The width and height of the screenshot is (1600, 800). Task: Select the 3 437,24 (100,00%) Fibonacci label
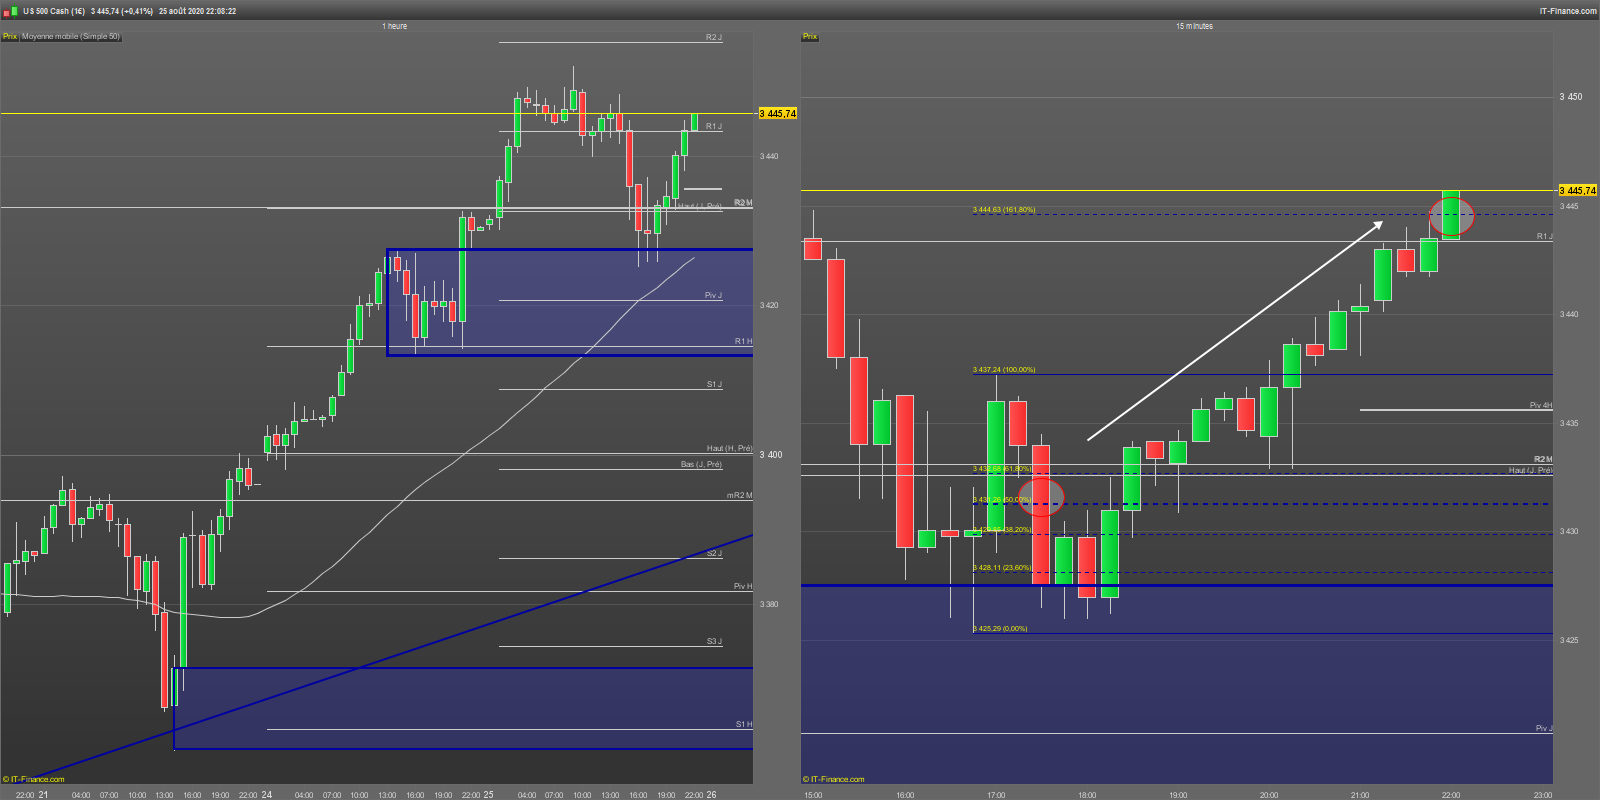point(1004,370)
